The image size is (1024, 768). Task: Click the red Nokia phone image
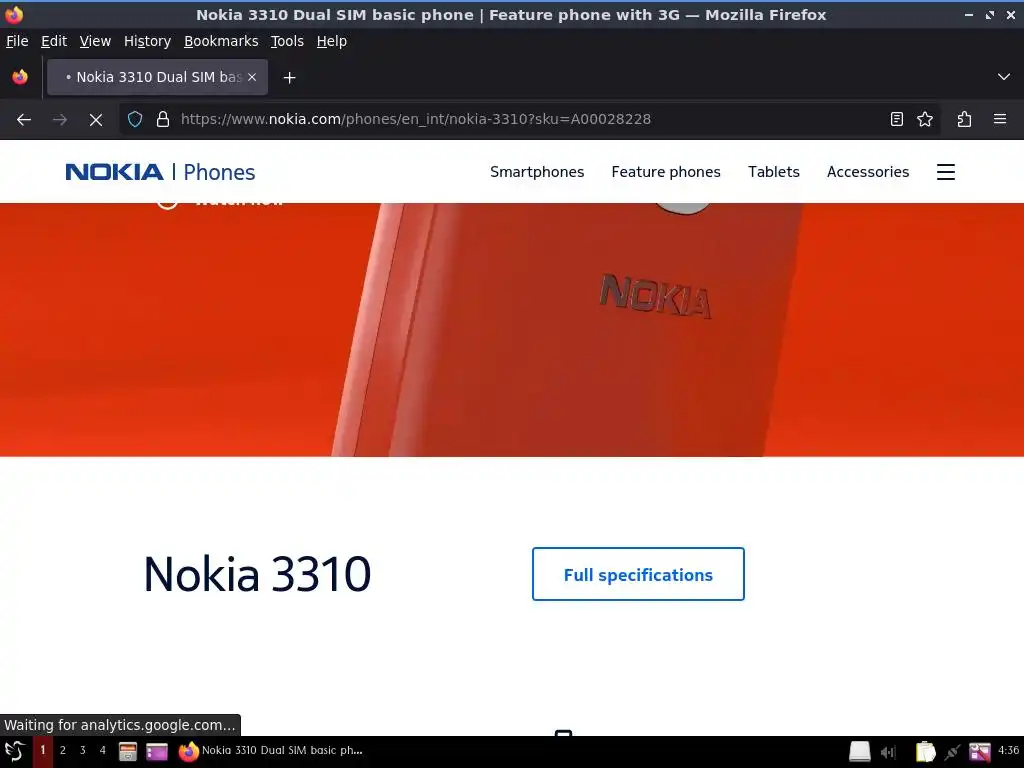pos(512,330)
